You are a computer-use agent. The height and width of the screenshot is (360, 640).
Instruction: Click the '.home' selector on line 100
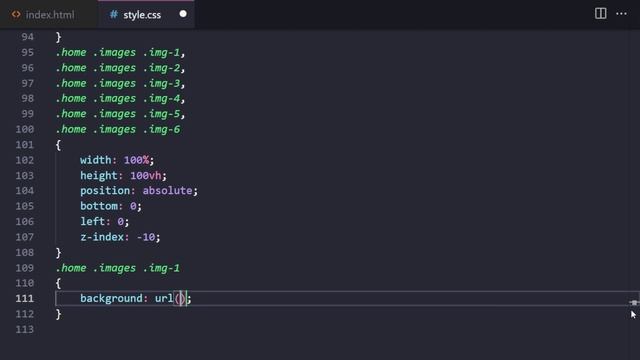point(71,129)
